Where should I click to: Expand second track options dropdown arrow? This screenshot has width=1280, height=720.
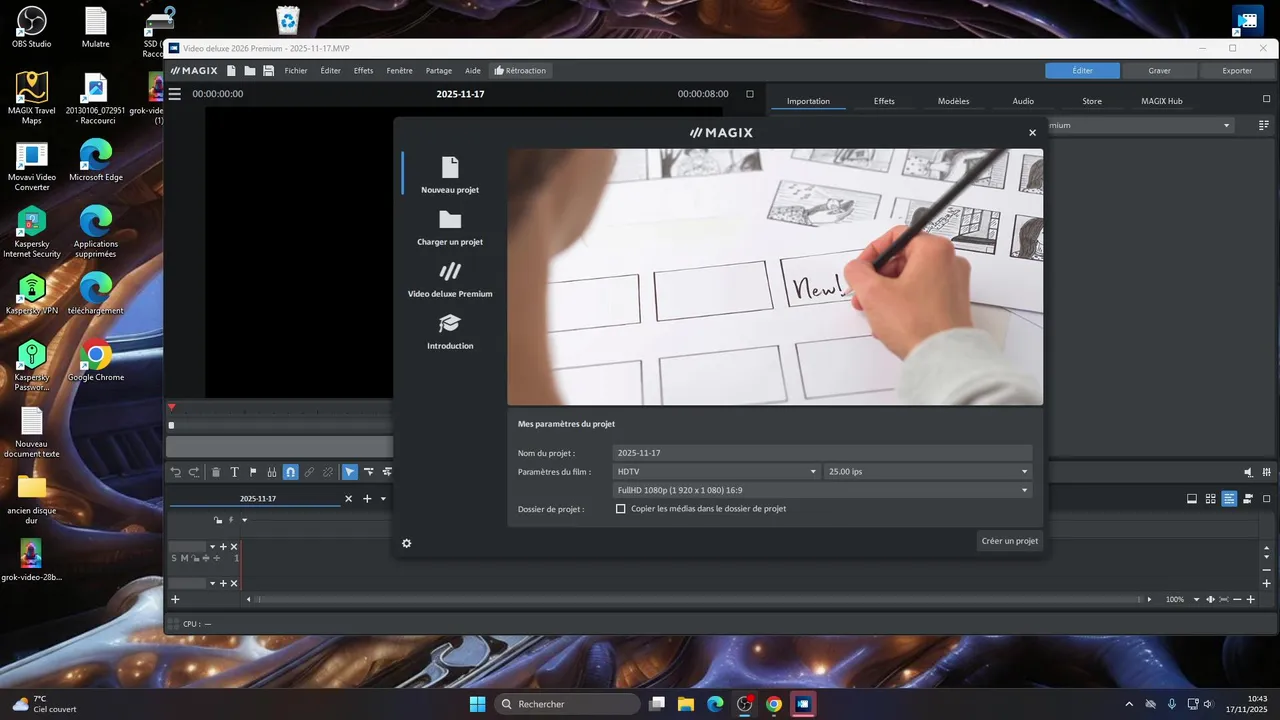pyautogui.click(x=212, y=583)
